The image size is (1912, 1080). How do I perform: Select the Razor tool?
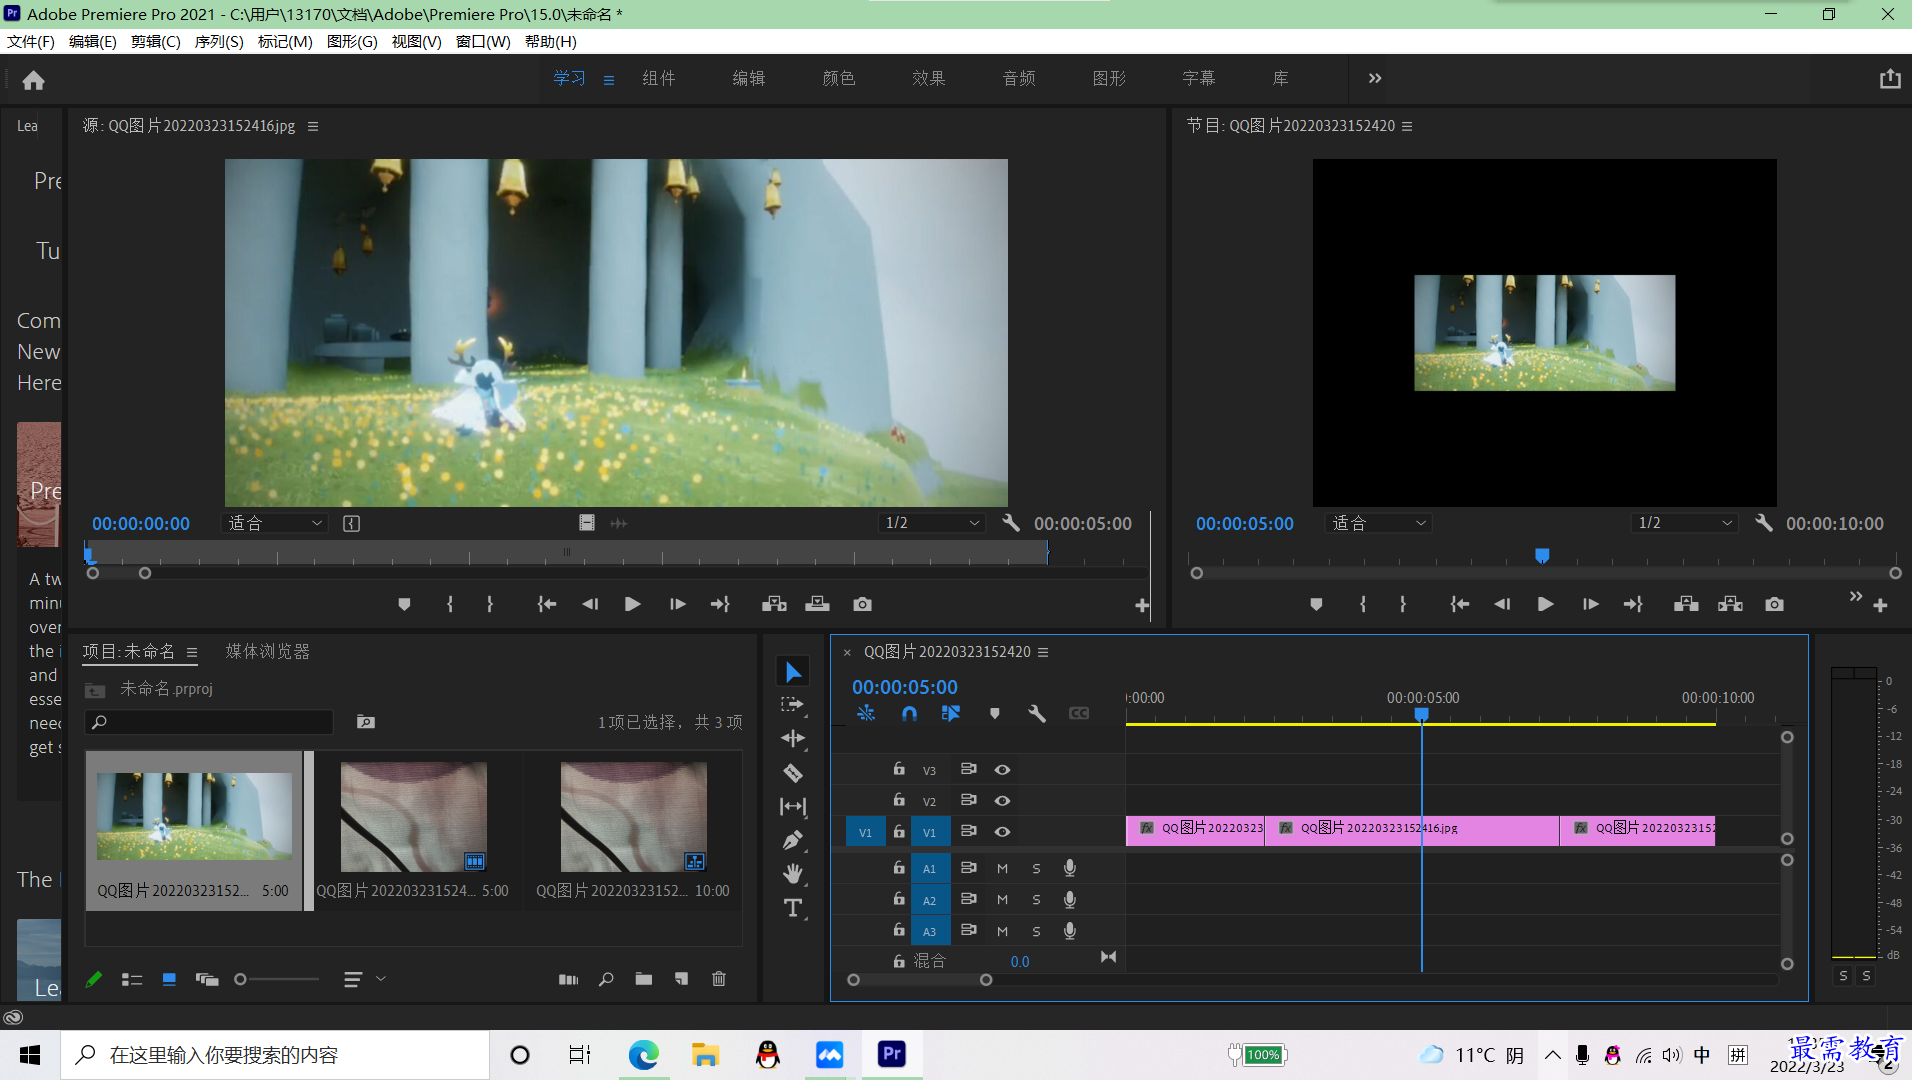click(x=793, y=773)
